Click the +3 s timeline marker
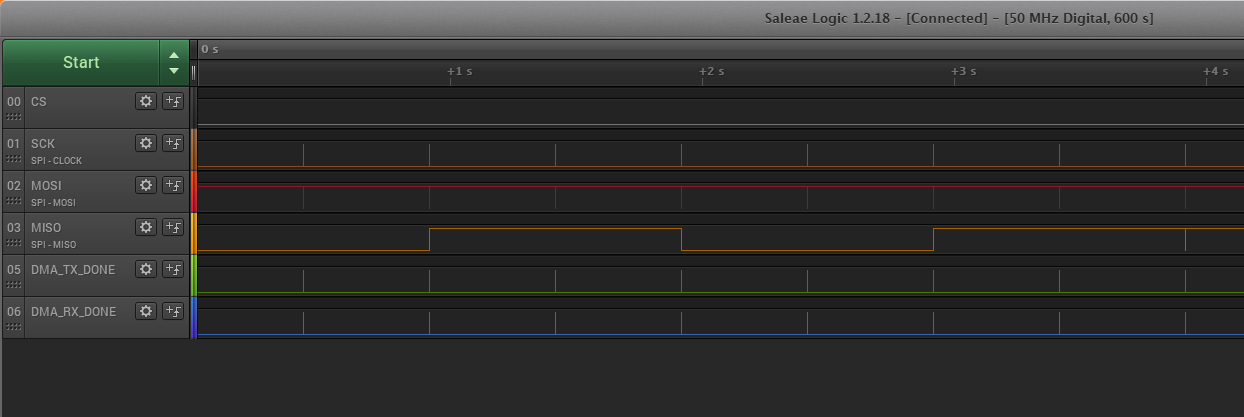Viewport: 1244px width, 417px height. (963, 71)
